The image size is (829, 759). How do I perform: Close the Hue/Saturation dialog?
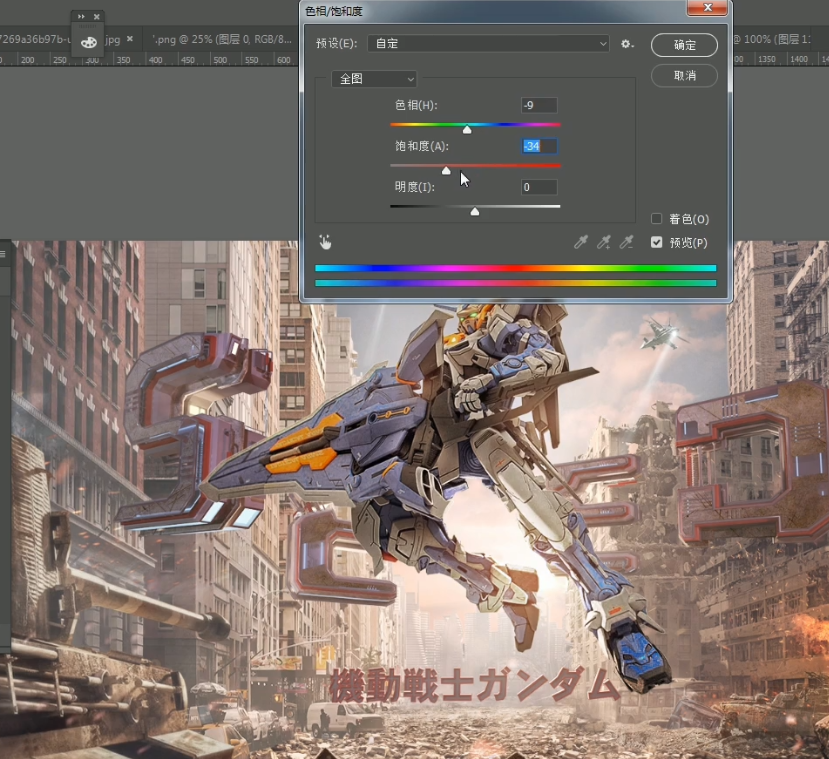[707, 8]
